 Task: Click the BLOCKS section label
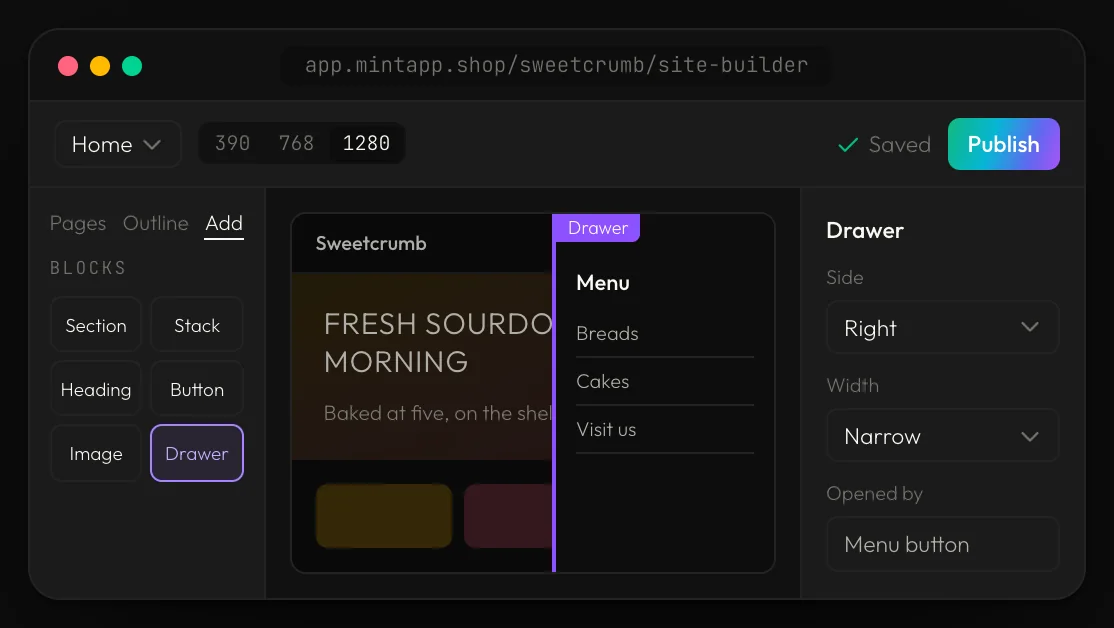point(88,268)
